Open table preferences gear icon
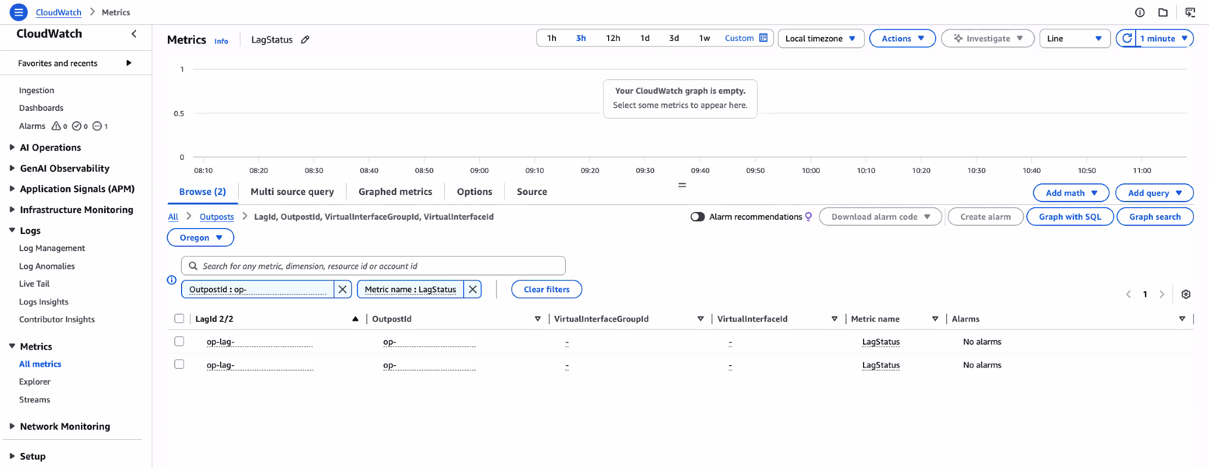1209x468 pixels. click(1186, 295)
